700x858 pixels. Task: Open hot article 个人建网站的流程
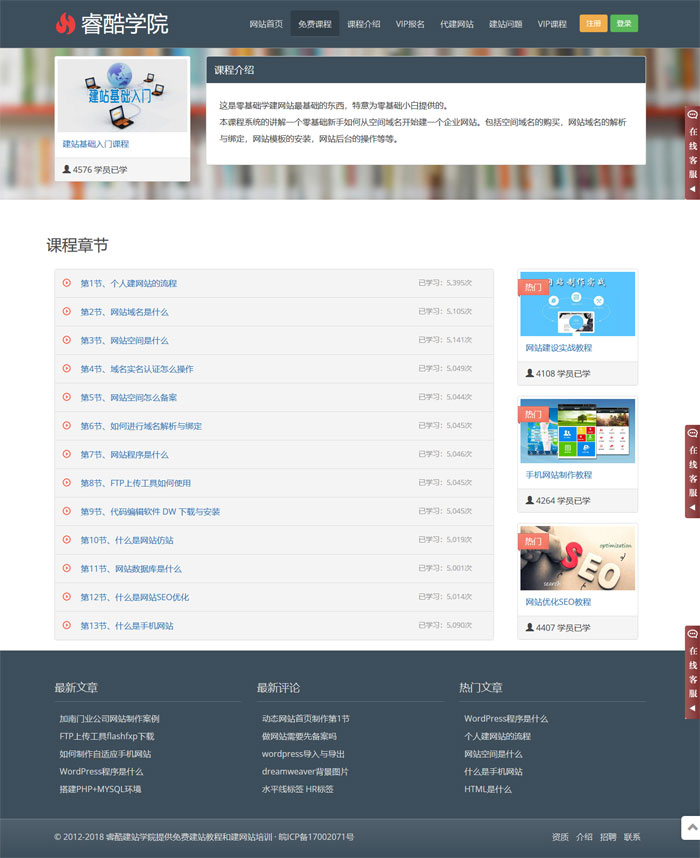pyautogui.click(x=497, y=736)
